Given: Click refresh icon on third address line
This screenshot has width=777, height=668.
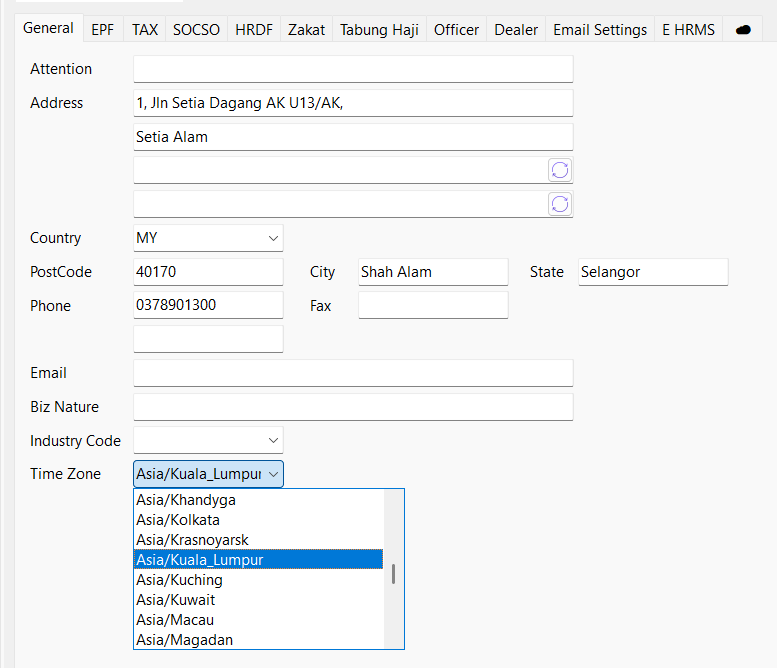Looking at the screenshot, I should [x=560, y=170].
